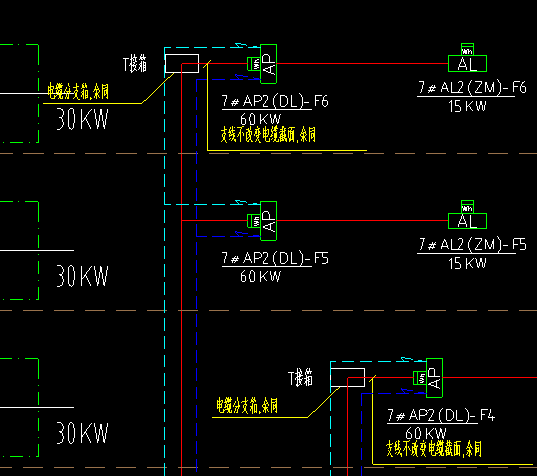Screen dimensions: 537x476
Task: Select the Wh meter atop the F5 AL panel
Action: point(467,206)
